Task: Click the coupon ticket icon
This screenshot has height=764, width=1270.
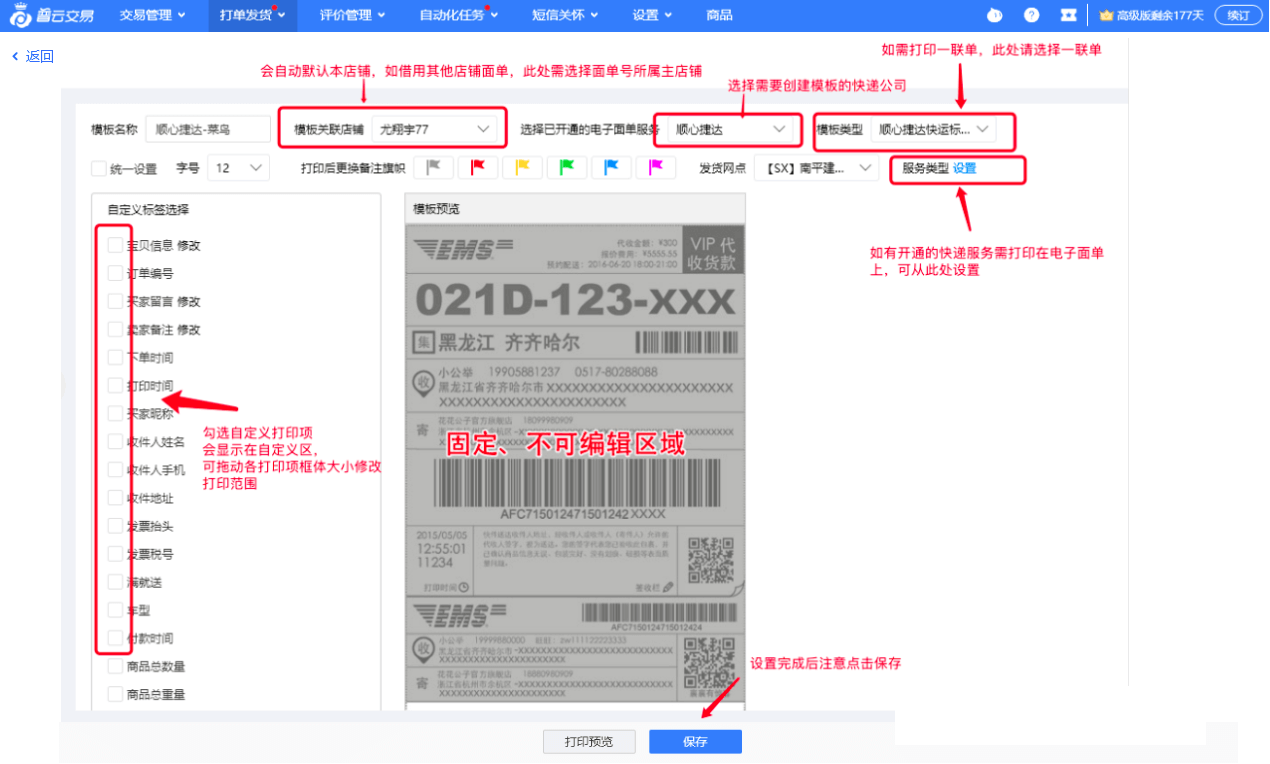Action: (1069, 15)
